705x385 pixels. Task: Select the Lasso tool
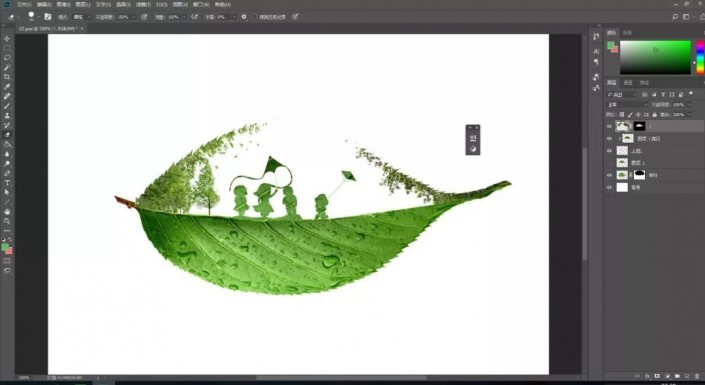(7, 58)
